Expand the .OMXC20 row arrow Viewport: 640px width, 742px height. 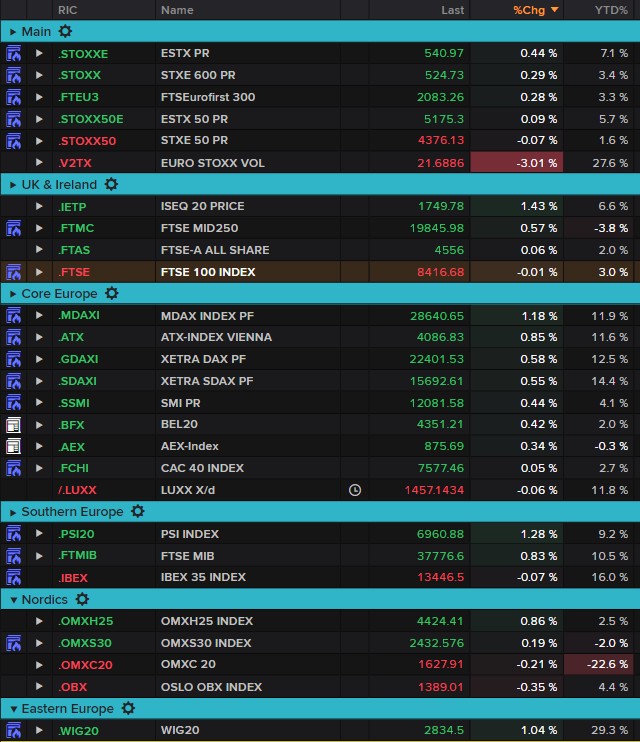click(39, 665)
